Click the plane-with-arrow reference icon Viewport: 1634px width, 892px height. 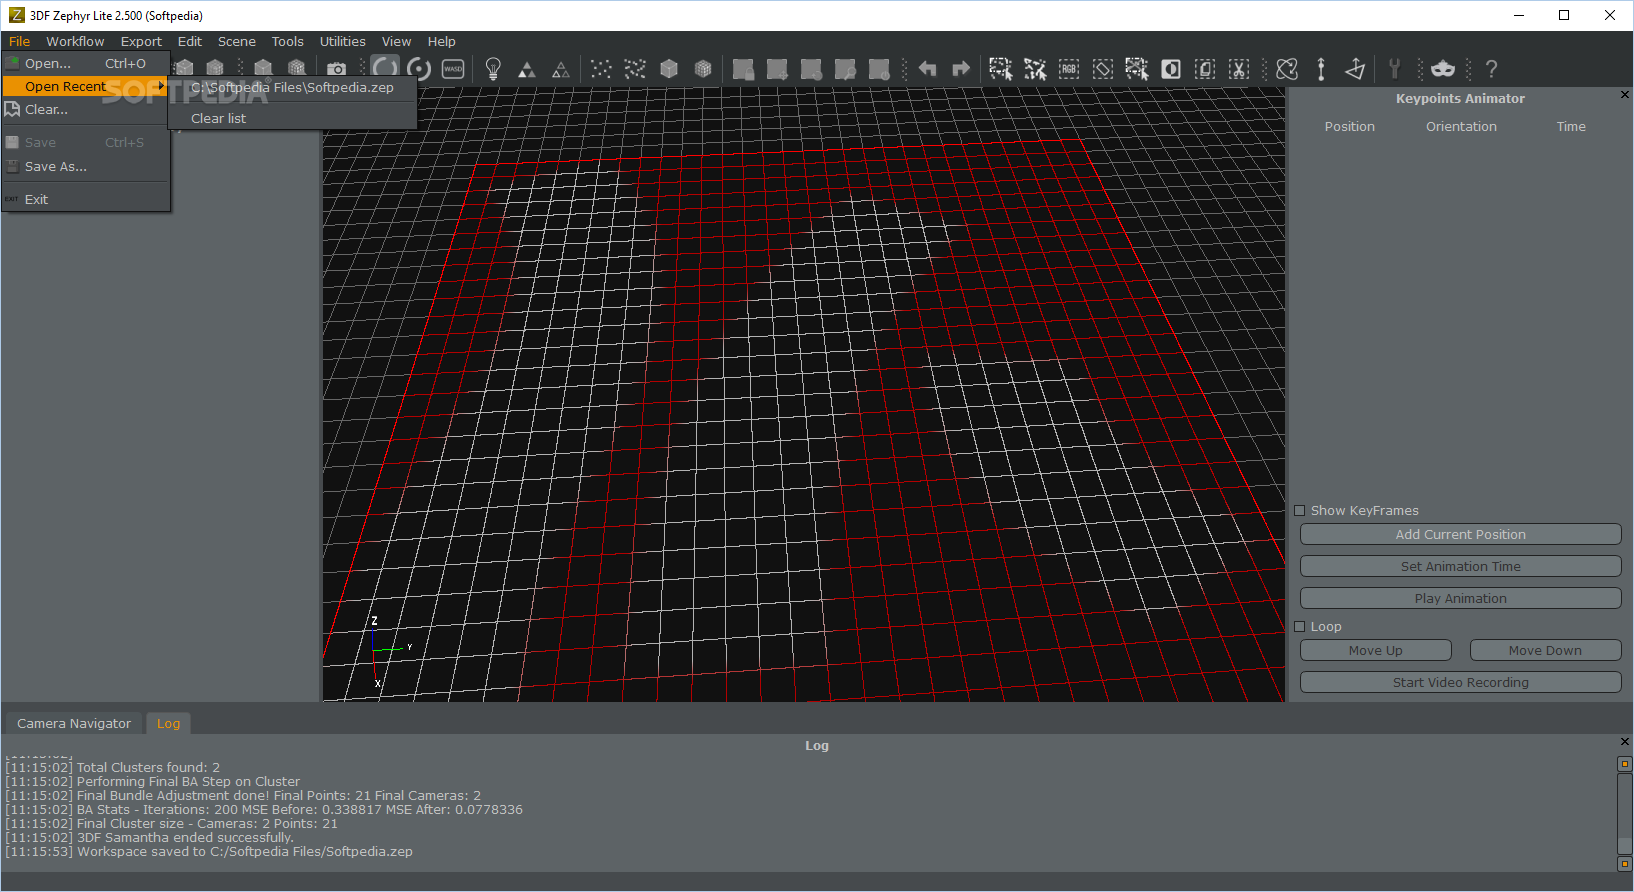(1355, 69)
